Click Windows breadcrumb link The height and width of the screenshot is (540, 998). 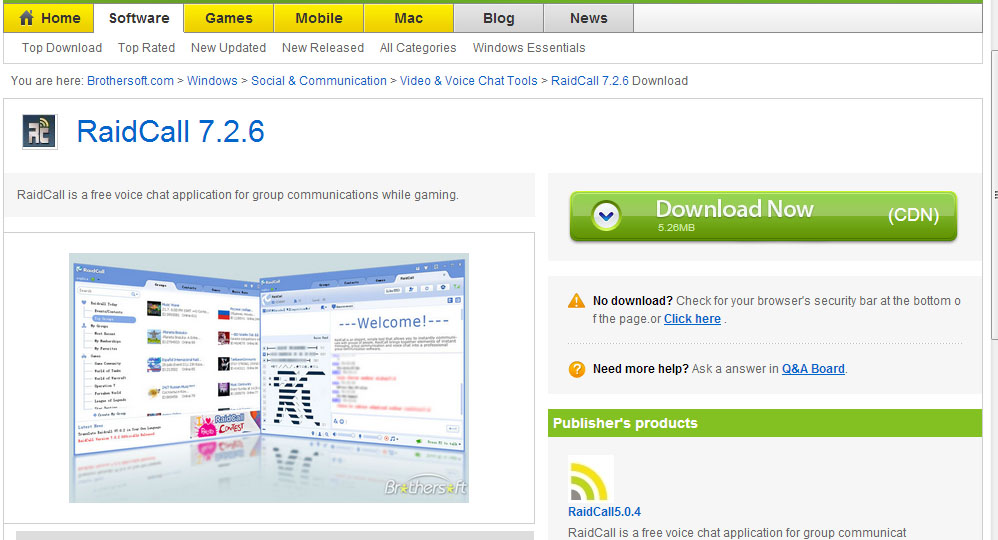pyautogui.click(x=212, y=81)
